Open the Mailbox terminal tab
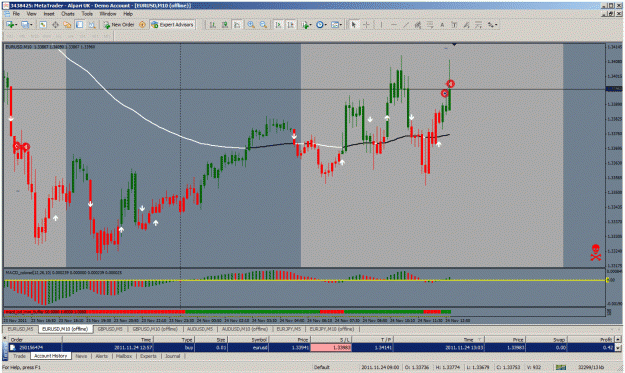The height and width of the screenshot is (373, 625). click(x=124, y=356)
